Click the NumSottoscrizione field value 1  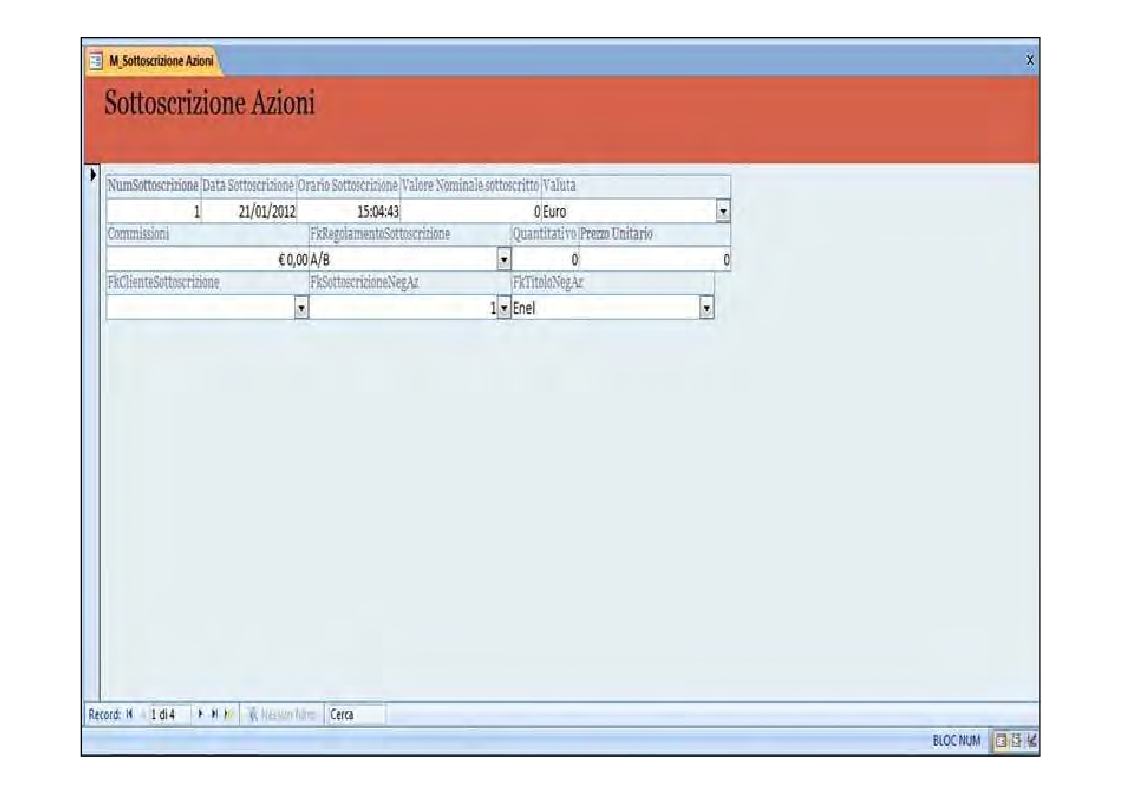point(154,211)
